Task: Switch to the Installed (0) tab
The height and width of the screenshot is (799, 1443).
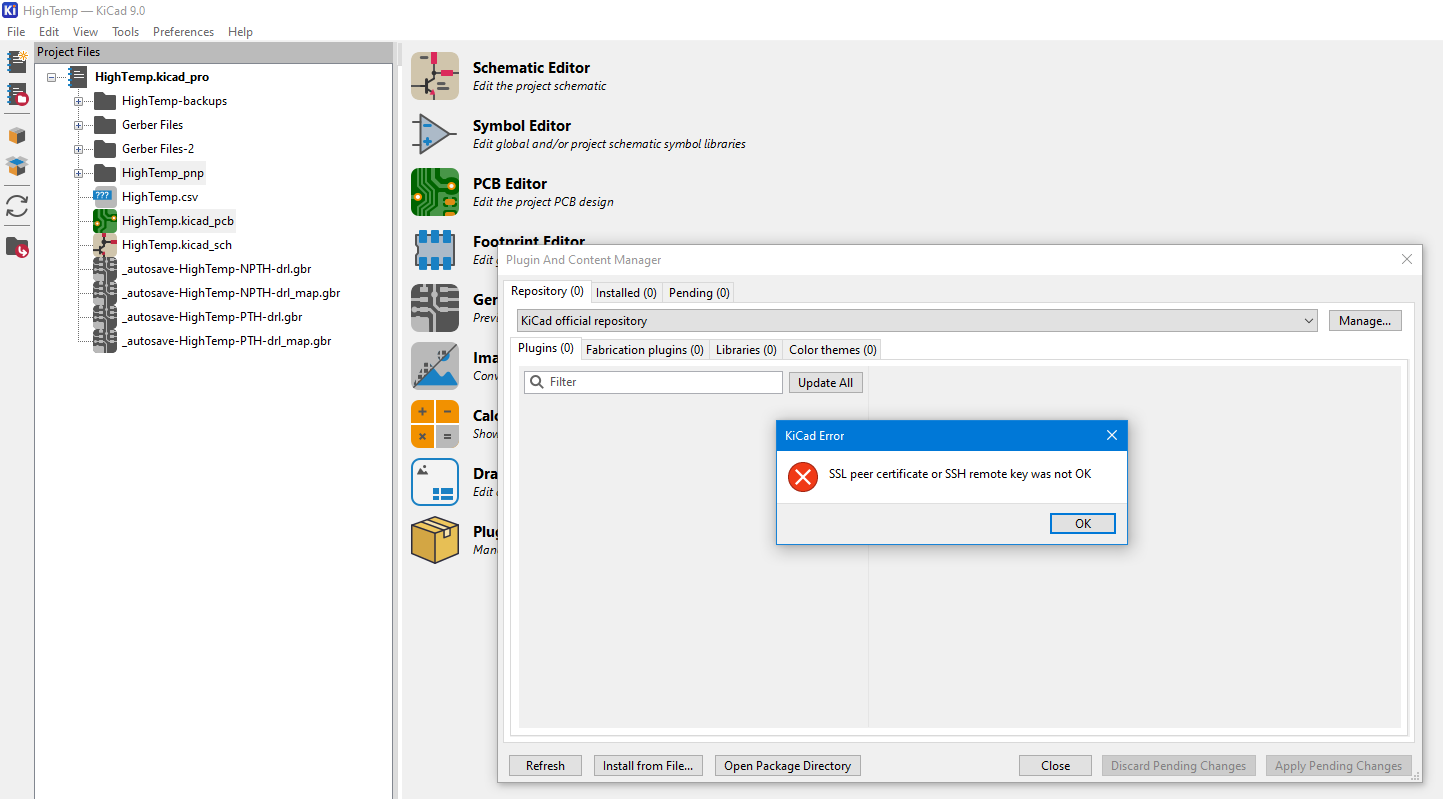Action: tap(626, 292)
